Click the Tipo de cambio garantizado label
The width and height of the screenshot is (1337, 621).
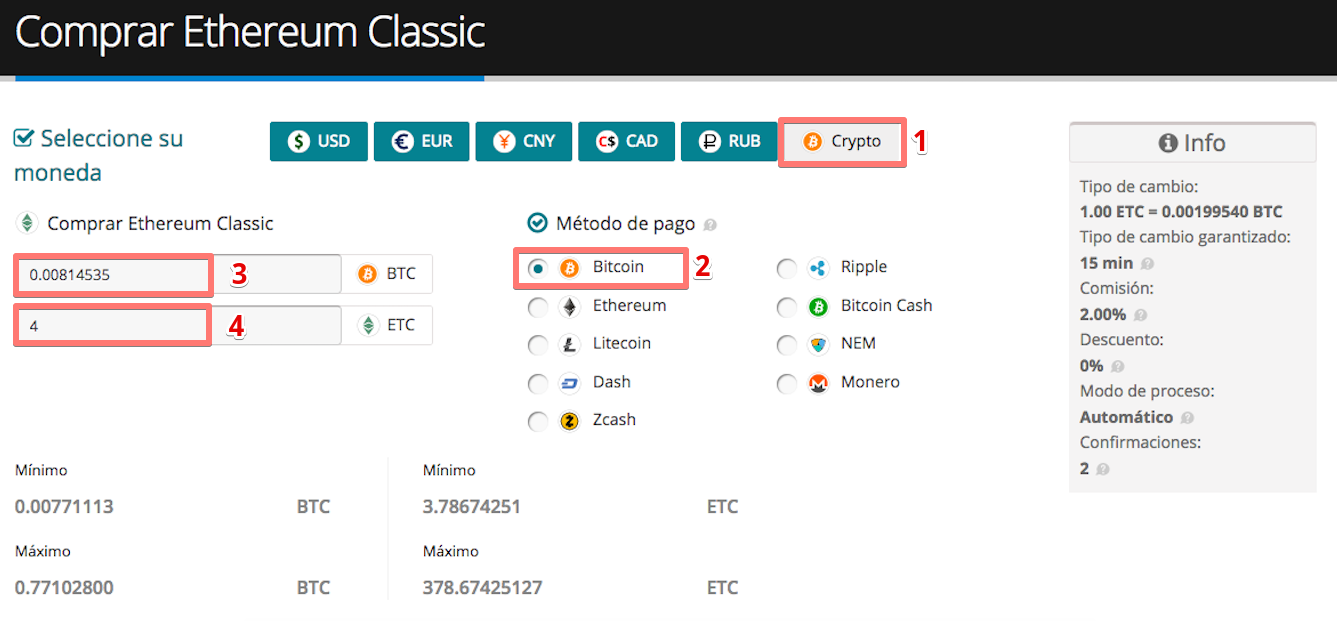click(x=1185, y=237)
